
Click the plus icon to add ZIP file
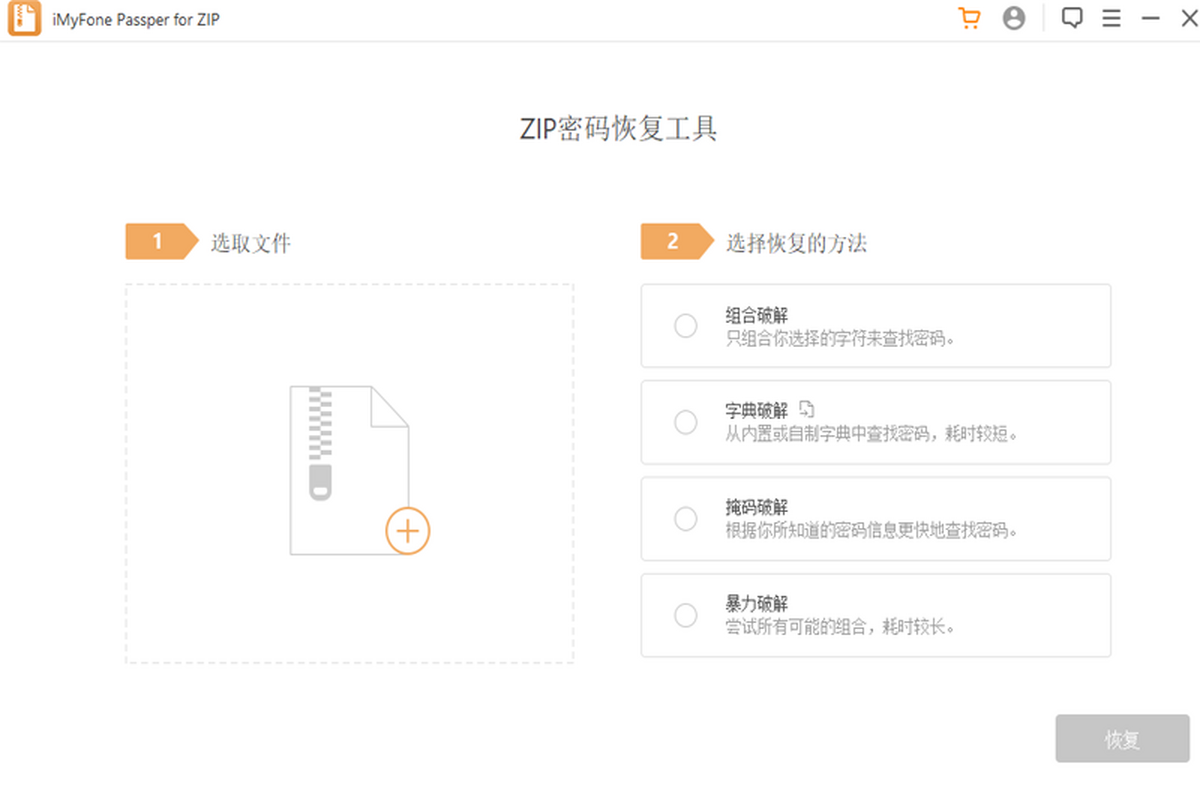coord(407,531)
